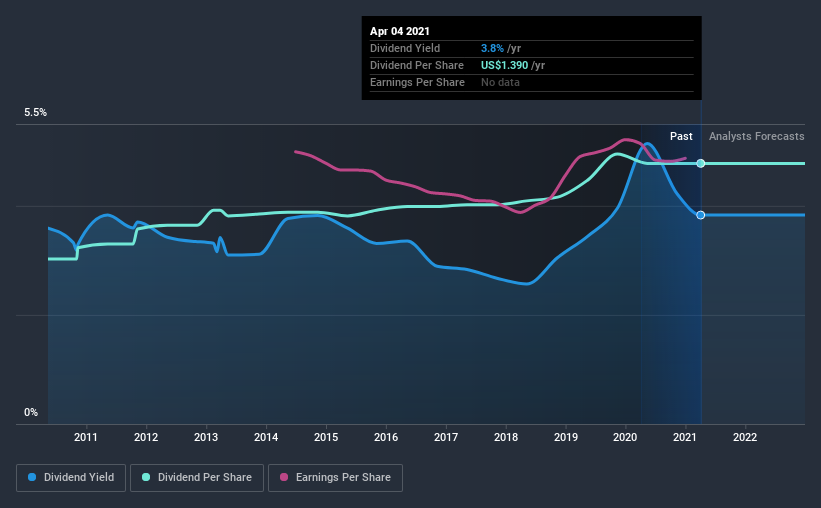Click the 2016 x-axis label
Screen dimensions: 821x508
[386, 437]
